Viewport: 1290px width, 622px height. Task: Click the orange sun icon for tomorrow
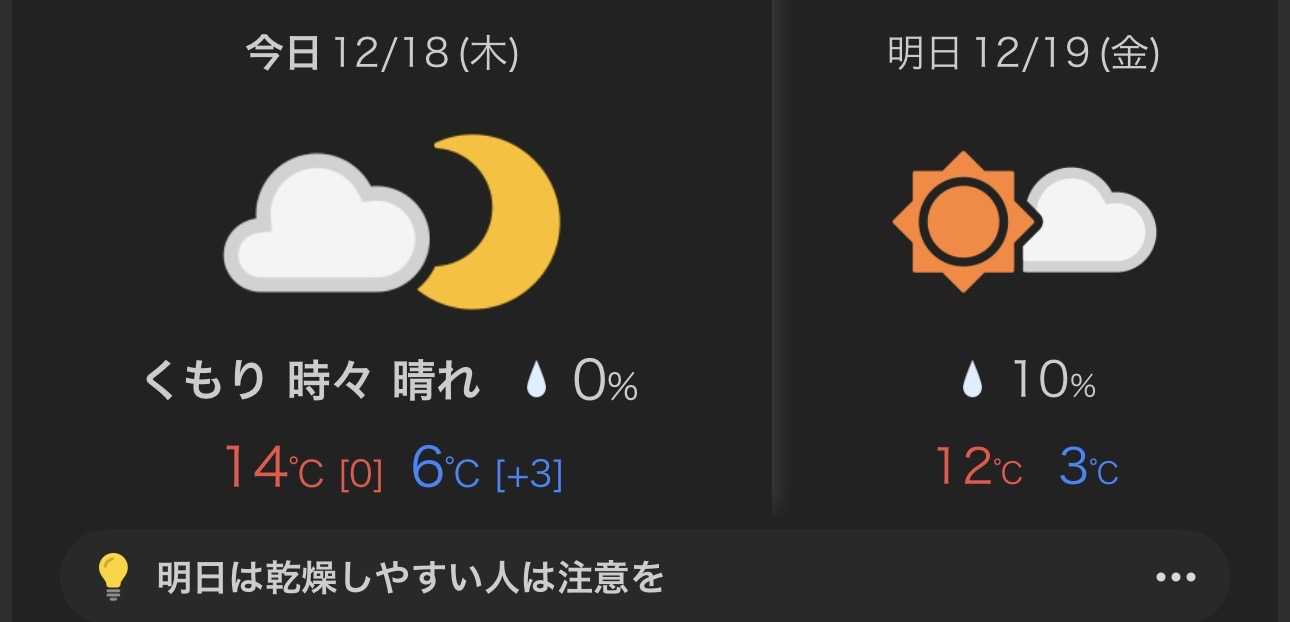coord(960,222)
